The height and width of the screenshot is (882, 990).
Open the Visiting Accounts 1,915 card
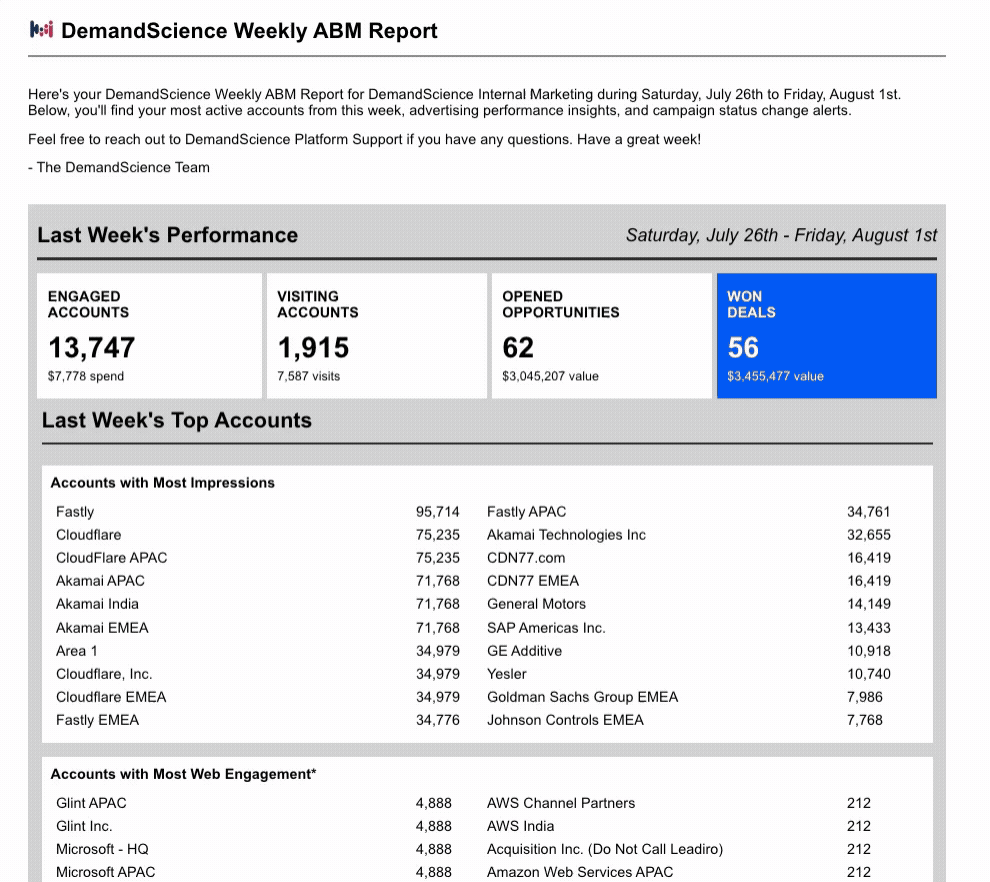(376, 335)
